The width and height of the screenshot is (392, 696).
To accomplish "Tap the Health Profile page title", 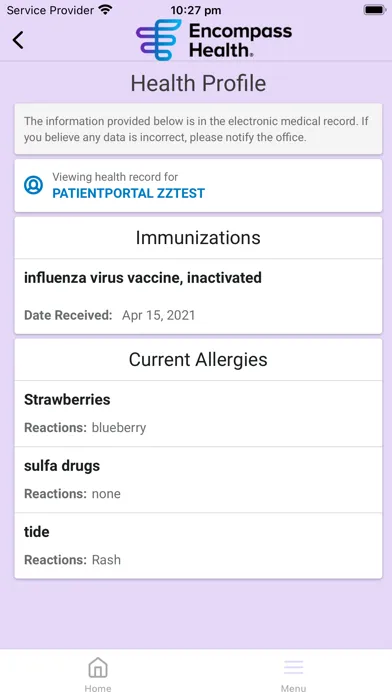I will pos(198,83).
